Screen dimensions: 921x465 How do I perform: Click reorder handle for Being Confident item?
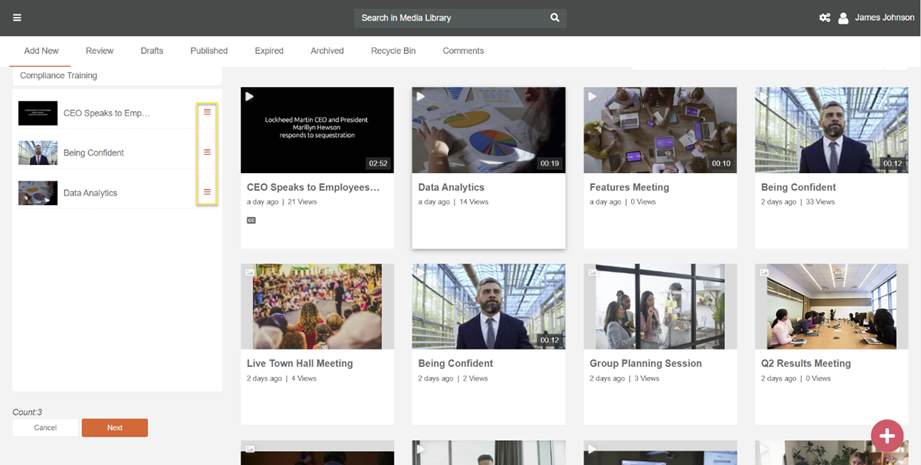[x=207, y=152]
